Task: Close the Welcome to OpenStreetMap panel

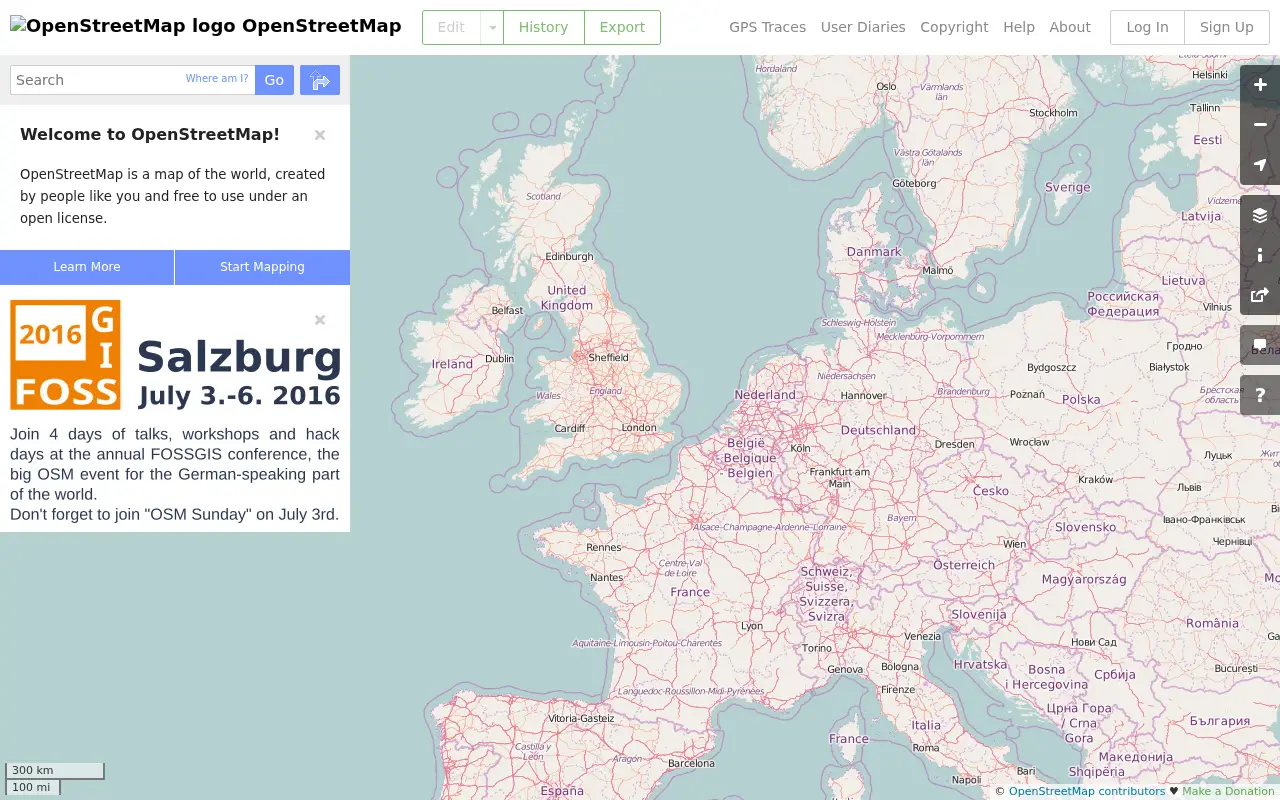Action: [320, 135]
